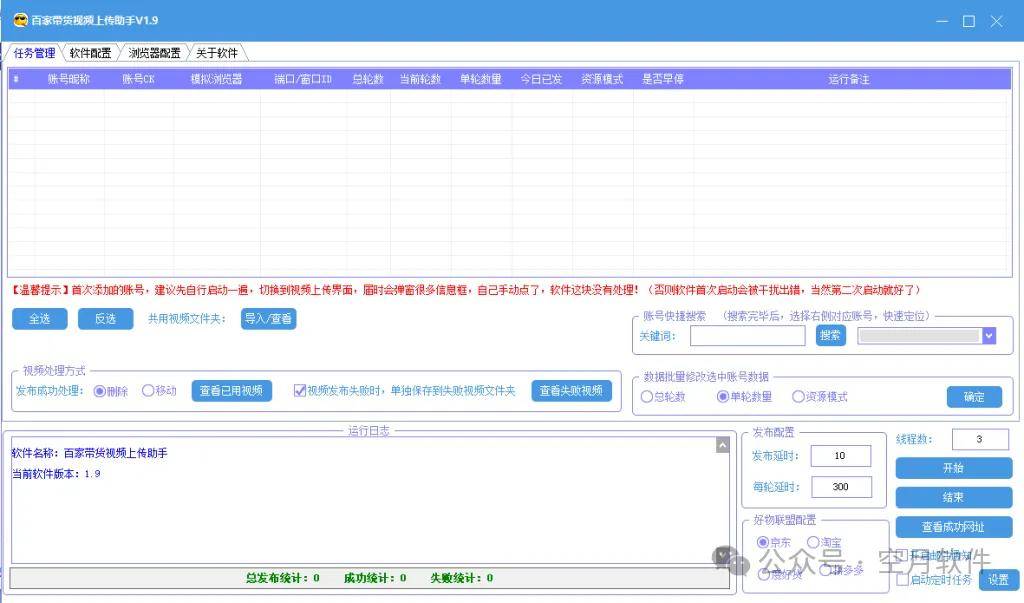Image resolution: width=1024 pixels, height=603 pixels.
Task: Click the scroll-up arrow on the log panel
Action: tap(722, 445)
